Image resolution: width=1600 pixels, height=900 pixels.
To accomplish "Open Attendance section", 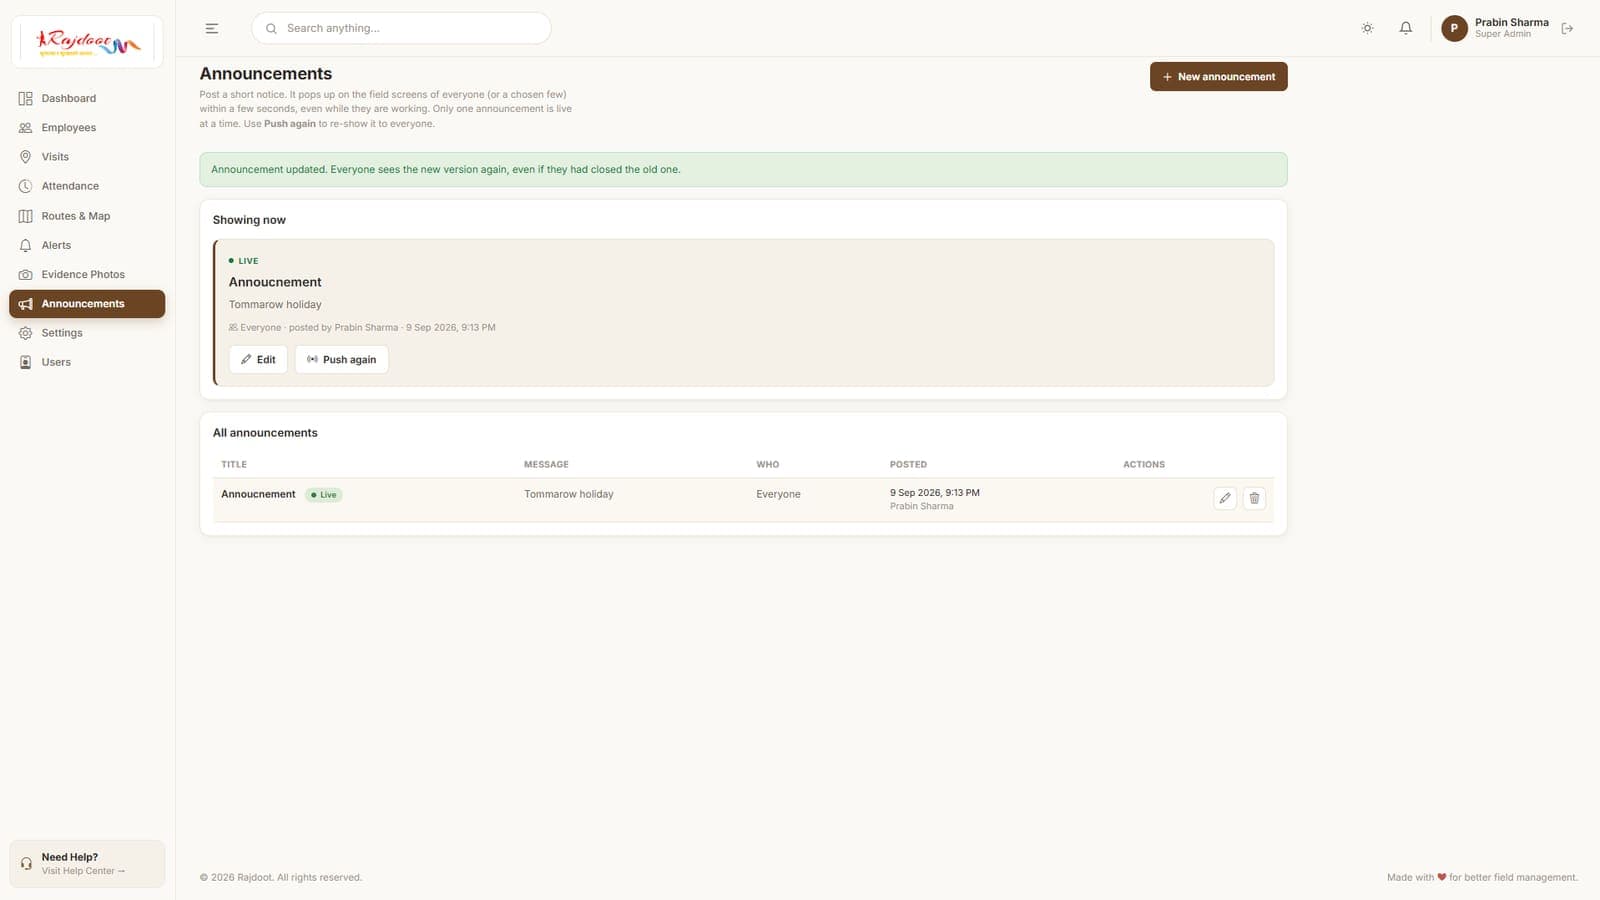I will point(87,186).
